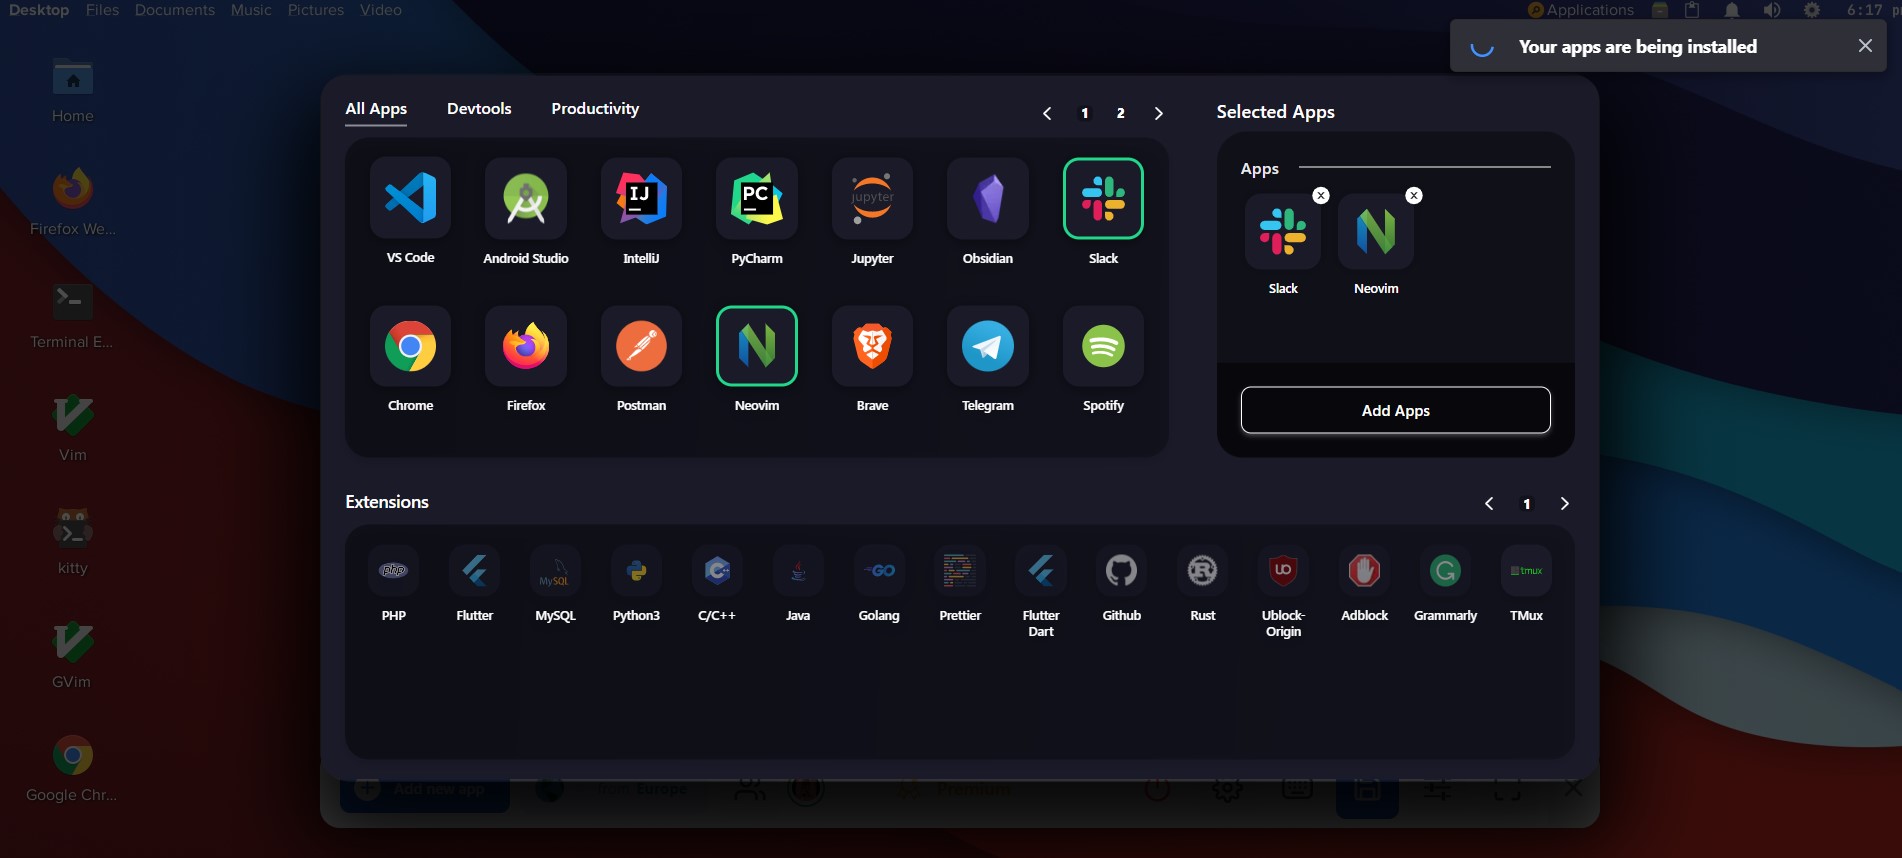The height and width of the screenshot is (858, 1902).
Task: Open the GVim desktop shortcut
Action: click(x=72, y=655)
